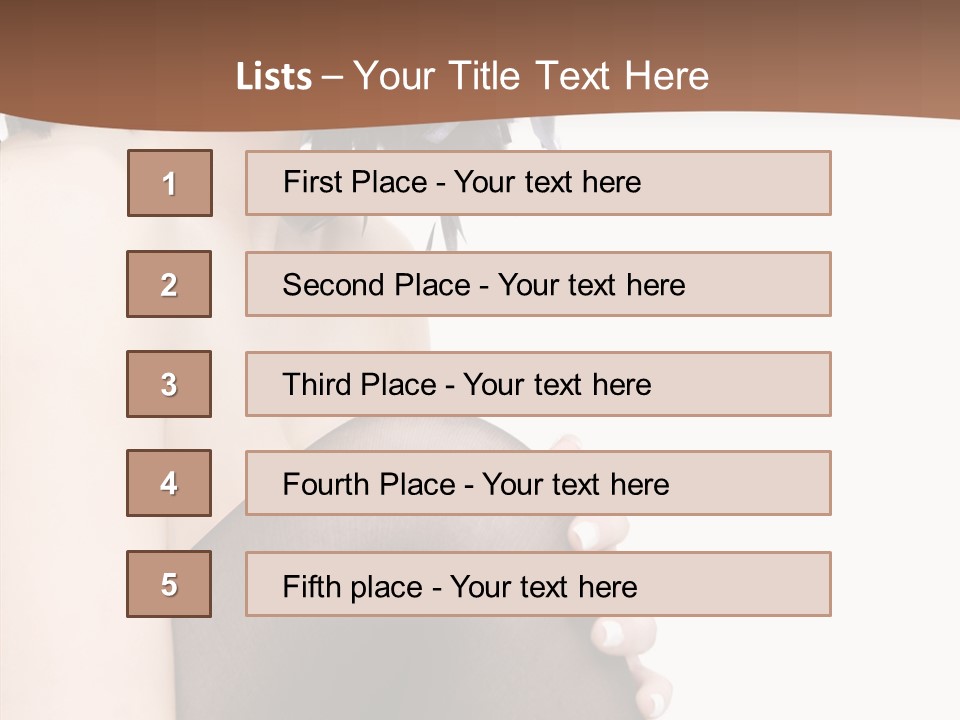The width and height of the screenshot is (960, 720).
Task: Click the "Third Place - Your text here" field
Action: [x=538, y=384]
